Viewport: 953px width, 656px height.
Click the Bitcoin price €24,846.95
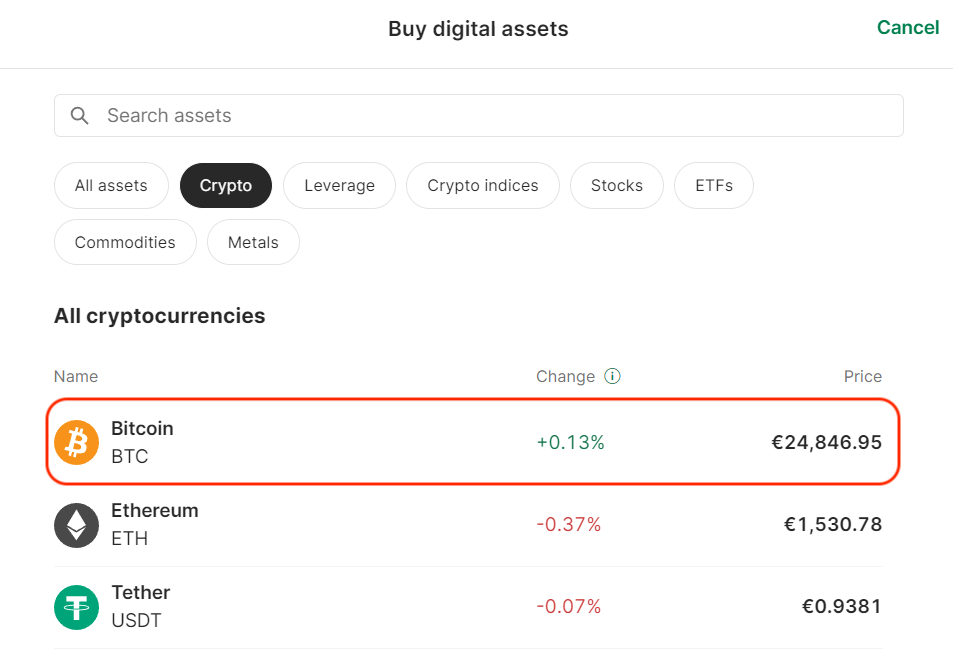coord(826,442)
